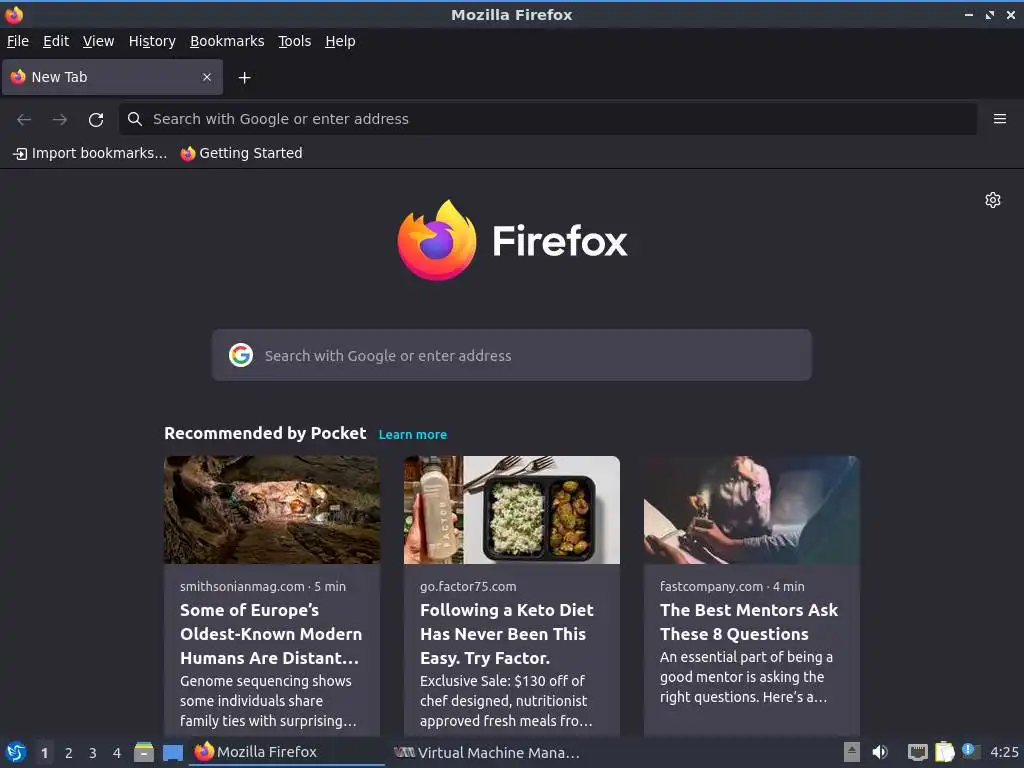The image size is (1024, 768).
Task: Open the taskbar start menu launcher
Action: coord(16,752)
